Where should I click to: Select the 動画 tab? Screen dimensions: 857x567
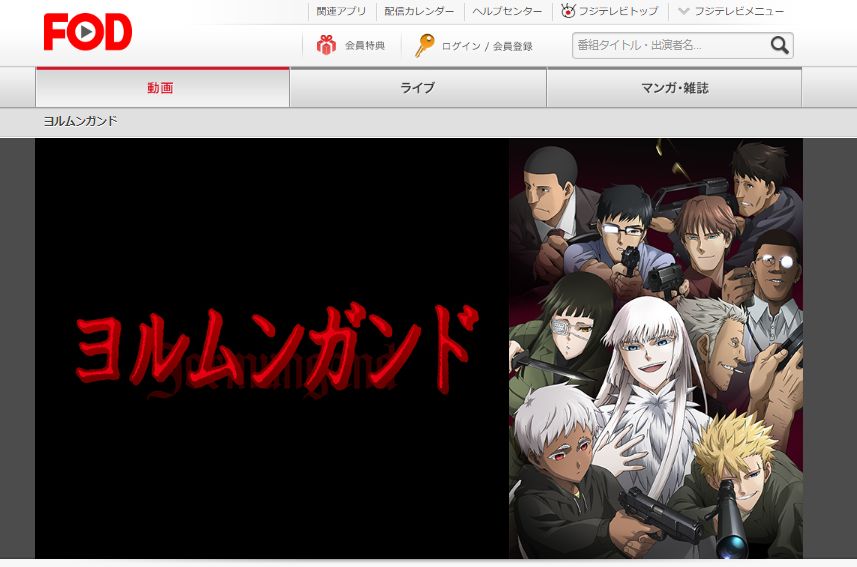[162, 87]
